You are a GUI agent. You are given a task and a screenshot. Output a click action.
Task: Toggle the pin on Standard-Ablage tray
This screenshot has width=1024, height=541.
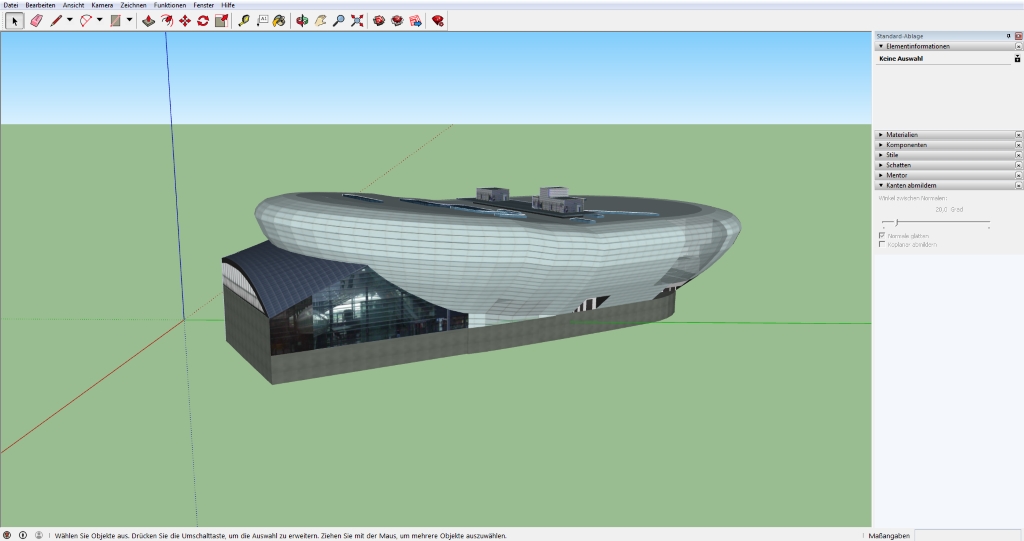[1008, 36]
